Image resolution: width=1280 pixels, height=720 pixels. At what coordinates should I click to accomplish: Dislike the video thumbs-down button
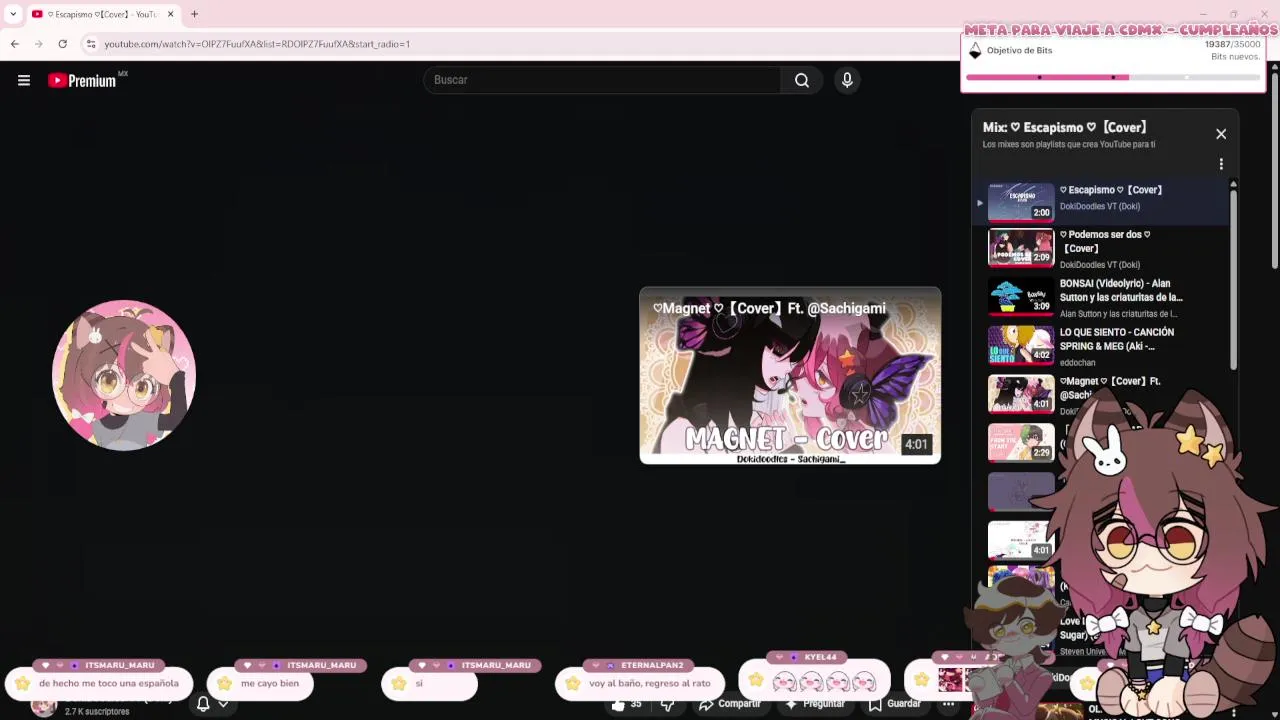[x=668, y=705]
